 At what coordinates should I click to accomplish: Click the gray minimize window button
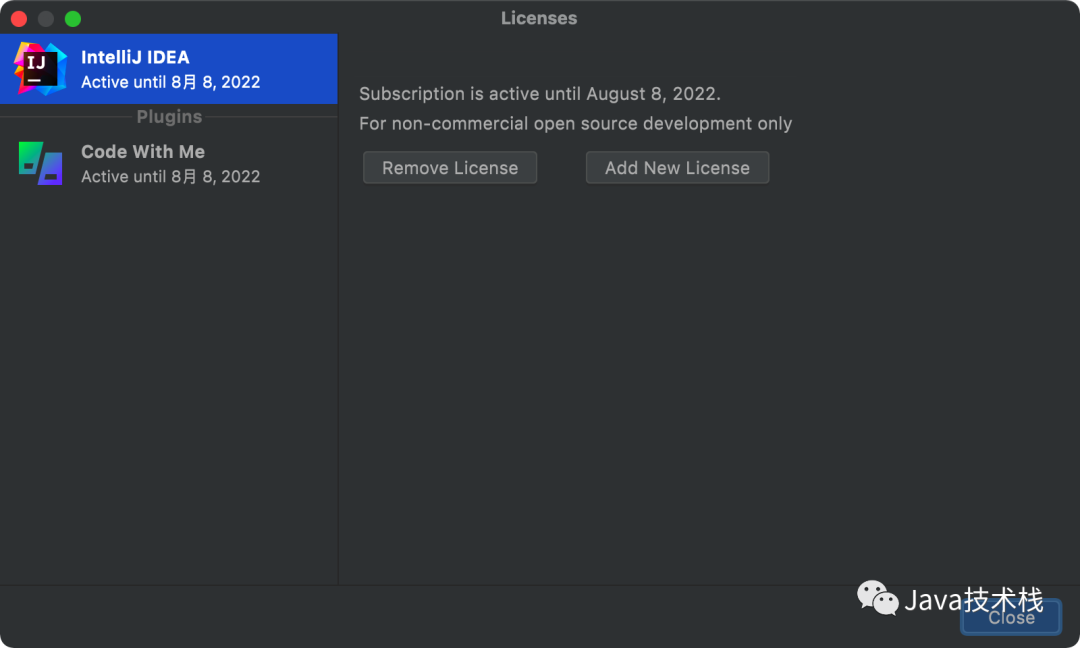[46, 19]
